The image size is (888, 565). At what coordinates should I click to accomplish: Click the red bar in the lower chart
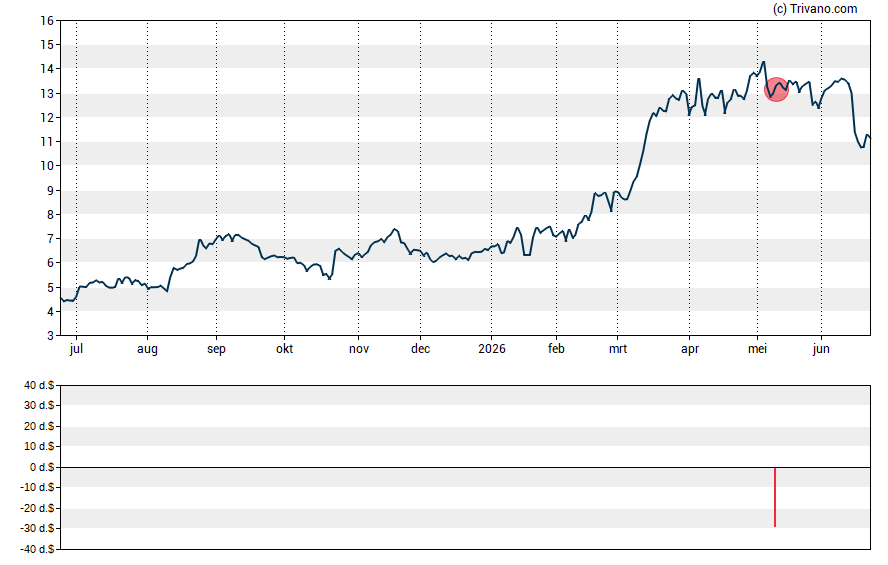coord(775,497)
